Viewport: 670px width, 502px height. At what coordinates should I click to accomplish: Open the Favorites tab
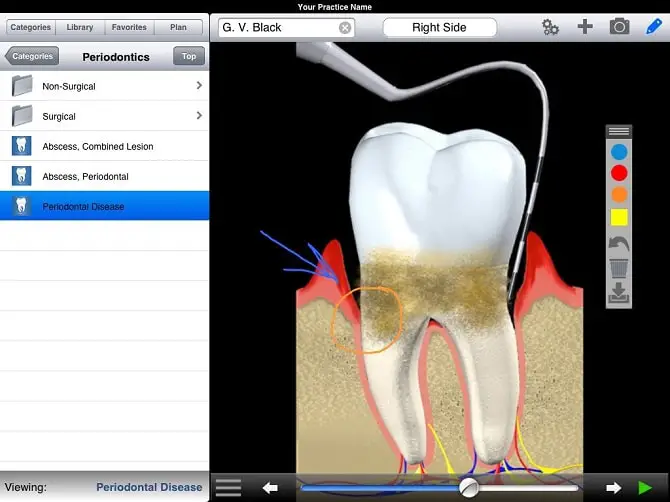(129, 27)
